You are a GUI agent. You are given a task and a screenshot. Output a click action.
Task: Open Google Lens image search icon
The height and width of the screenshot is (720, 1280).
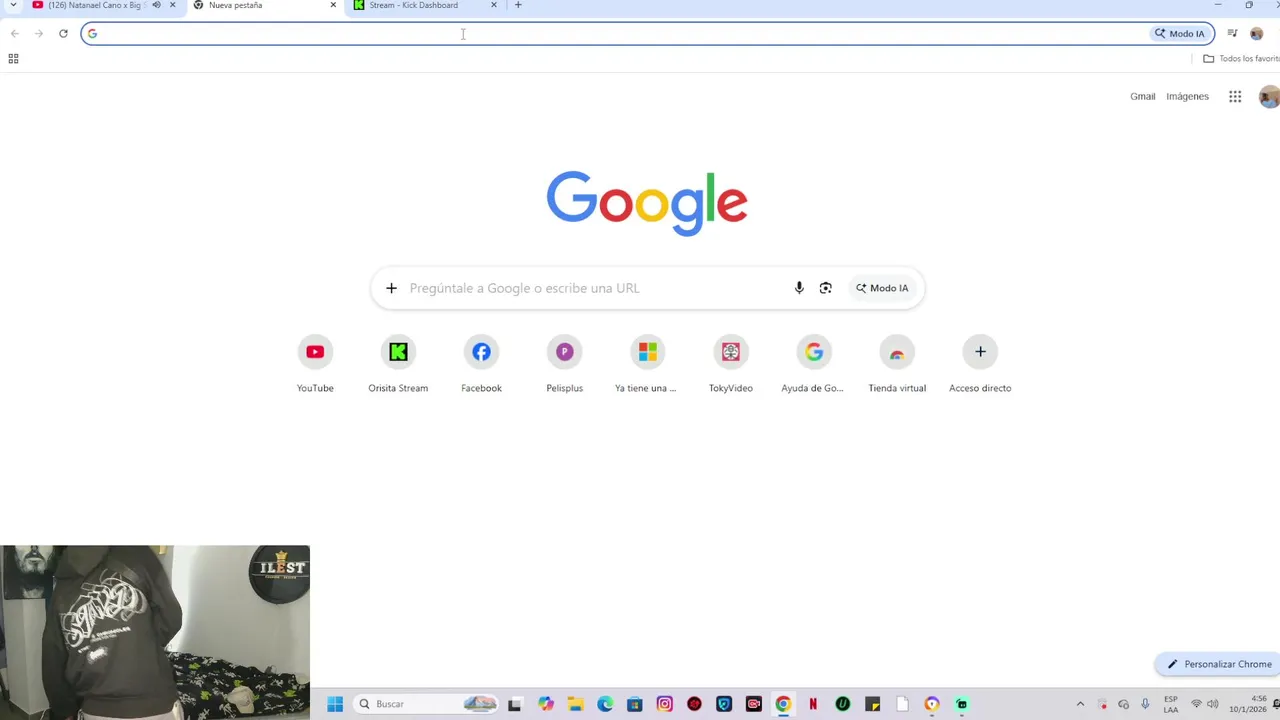[x=825, y=288]
